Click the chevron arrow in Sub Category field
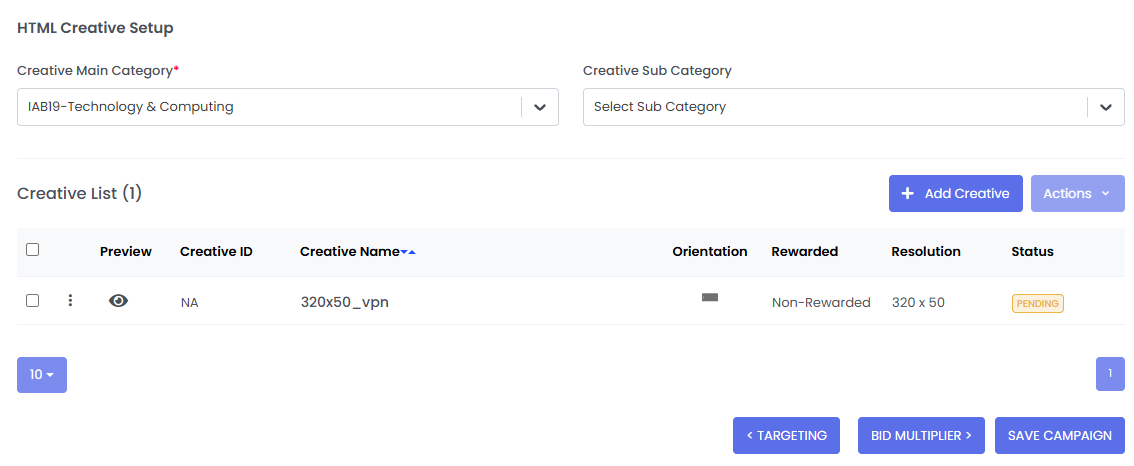Viewport: 1134px width, 466px height. [1105, 107]
